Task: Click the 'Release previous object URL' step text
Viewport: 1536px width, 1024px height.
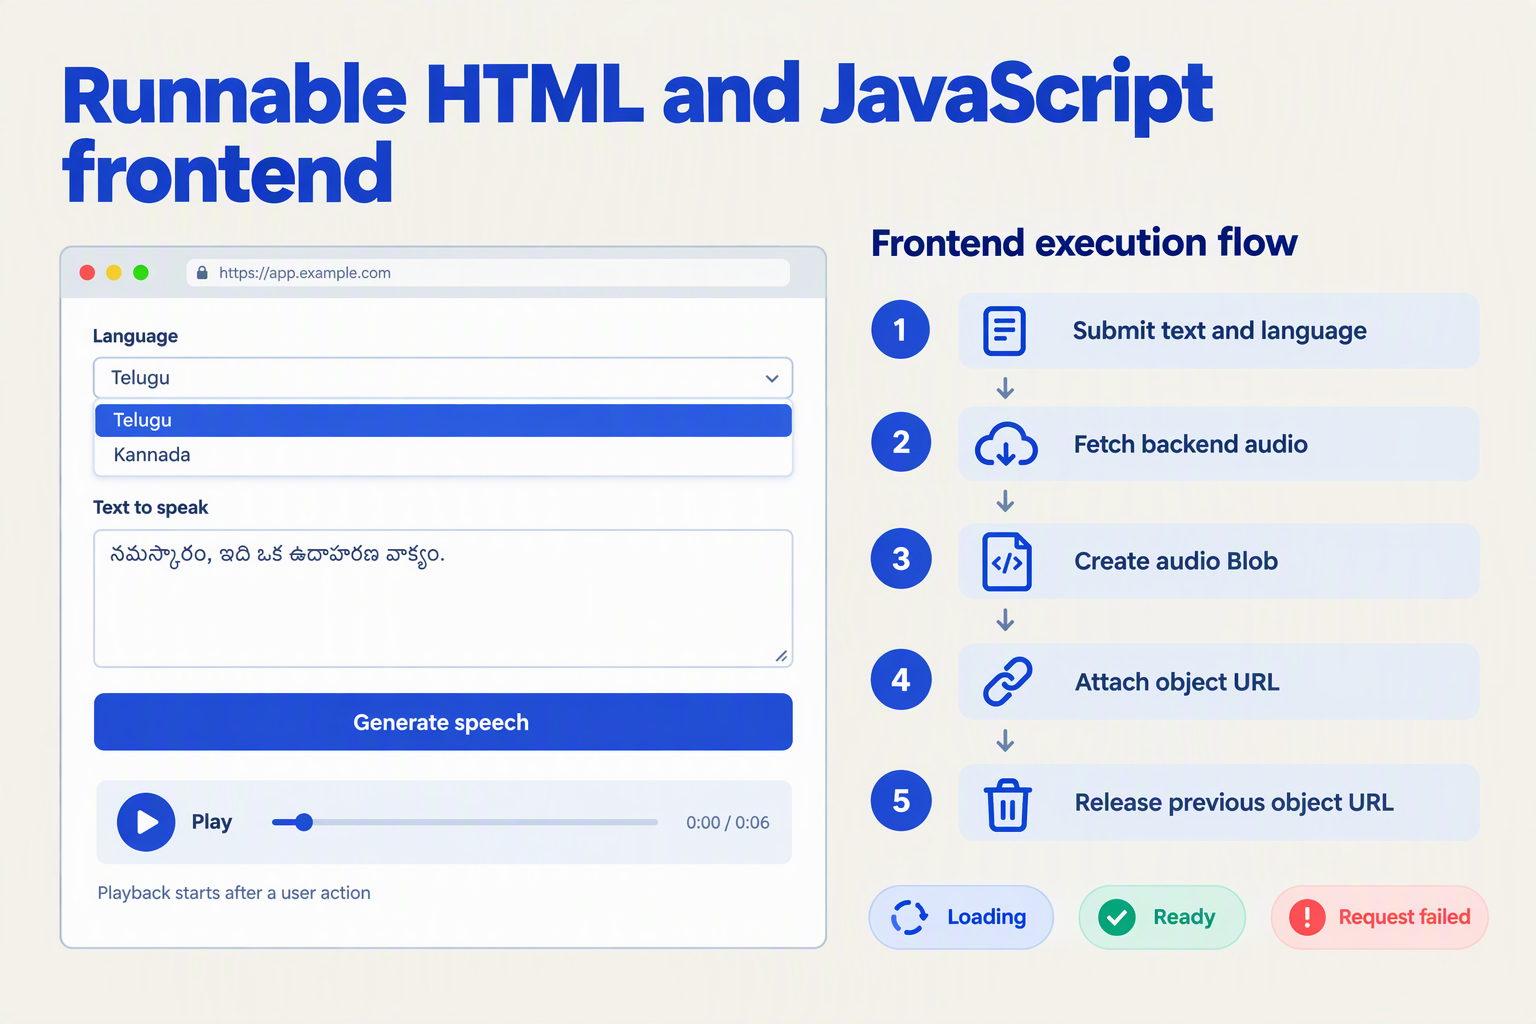Action: tap(1234, 803)
